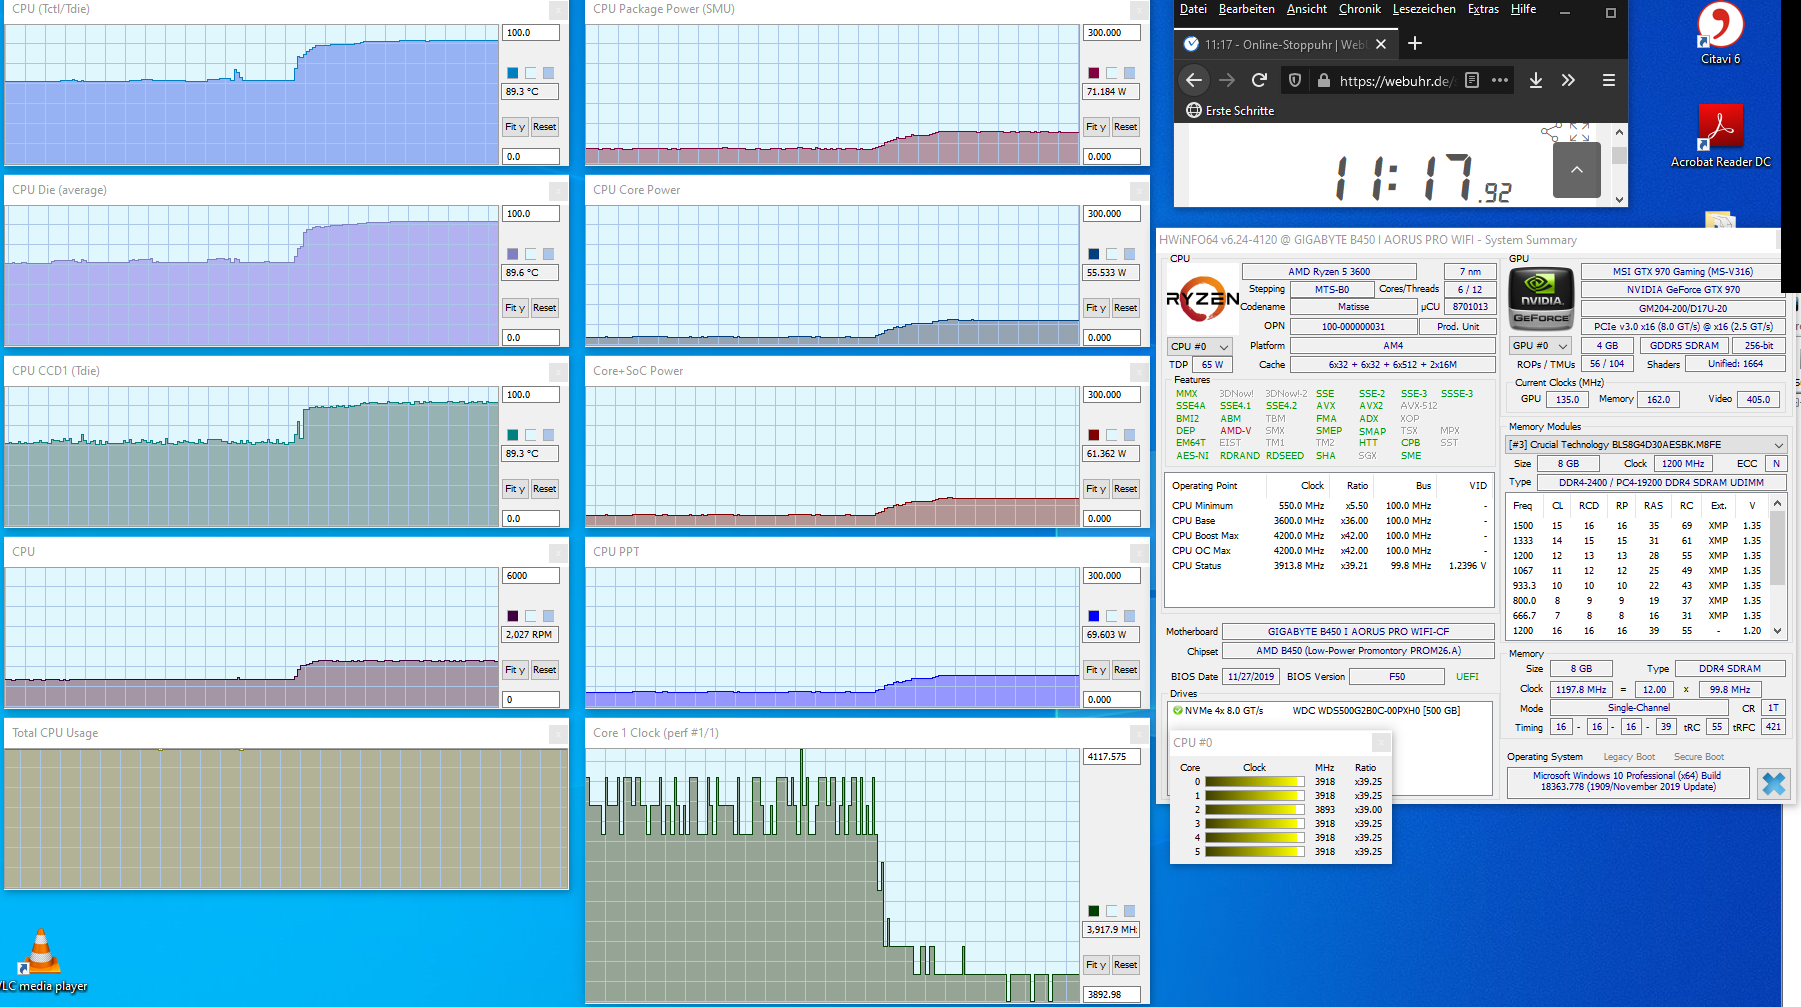Close the CPU #0 core clock panel
The image size is (1801, 1007).
click(1381, 742)
